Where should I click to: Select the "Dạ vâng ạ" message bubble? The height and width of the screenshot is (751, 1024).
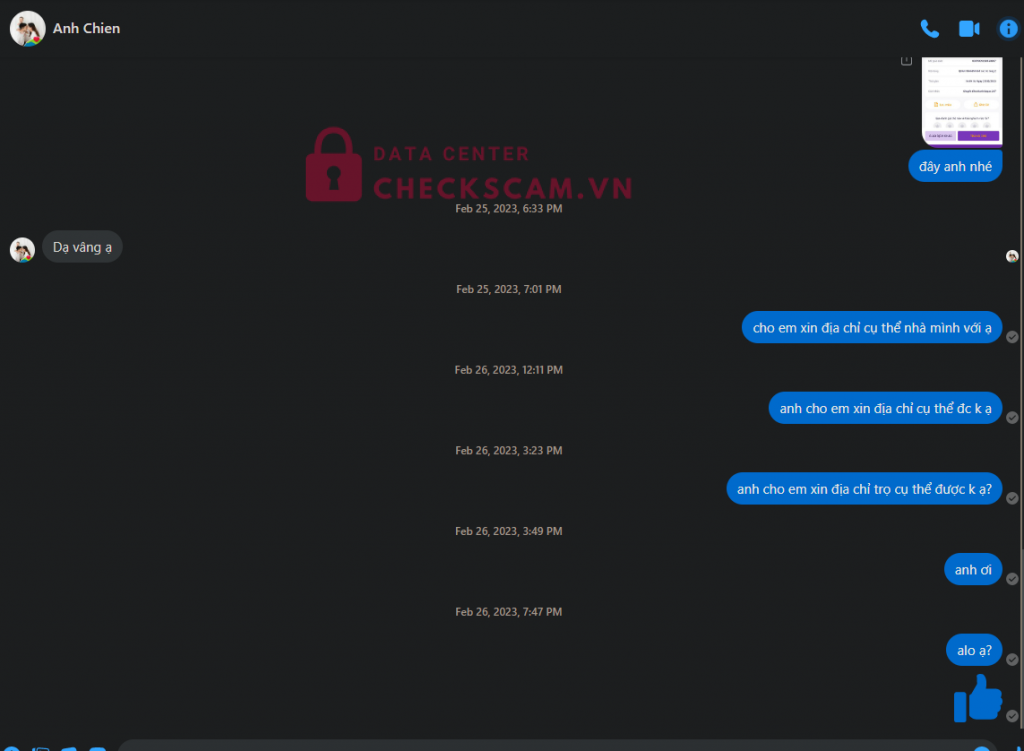(x=82, y=247)
